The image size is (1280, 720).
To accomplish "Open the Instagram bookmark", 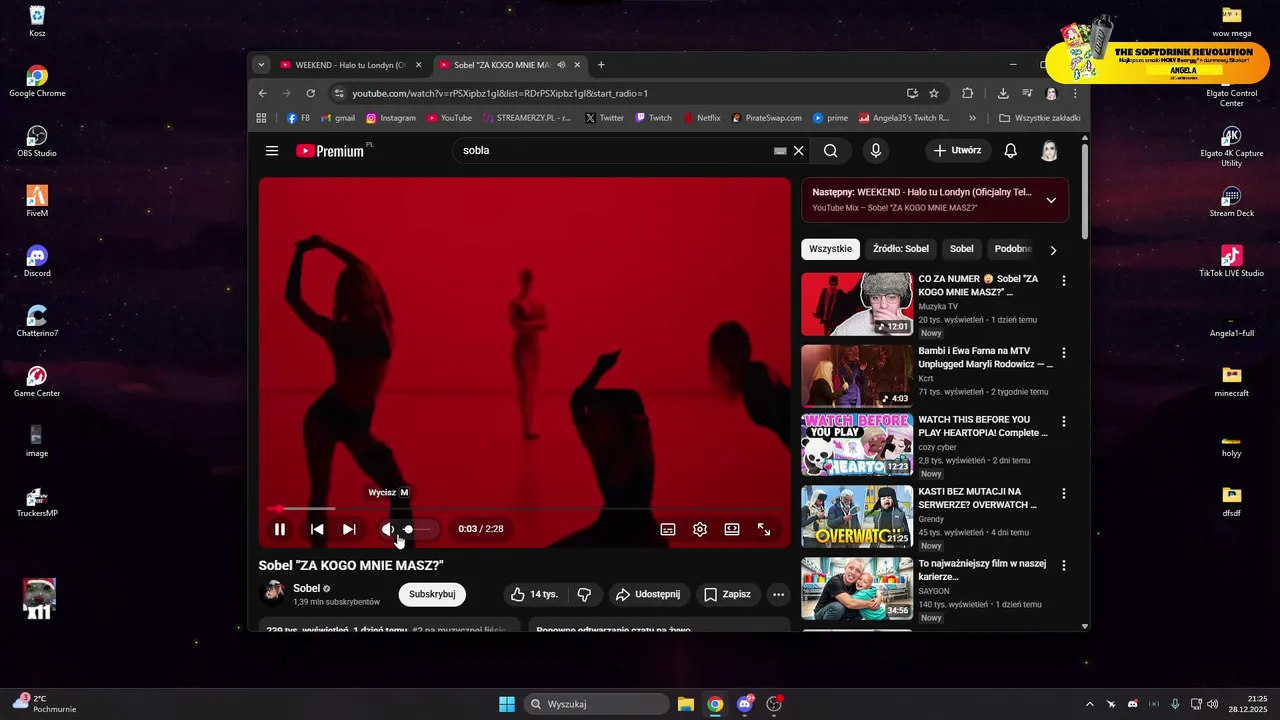I will click(391, 118).
